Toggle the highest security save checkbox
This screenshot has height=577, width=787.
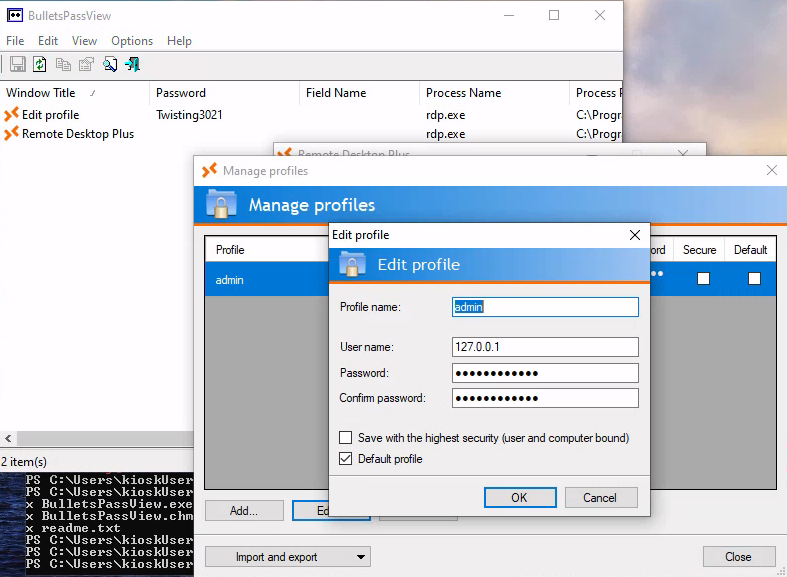point(345,438)
